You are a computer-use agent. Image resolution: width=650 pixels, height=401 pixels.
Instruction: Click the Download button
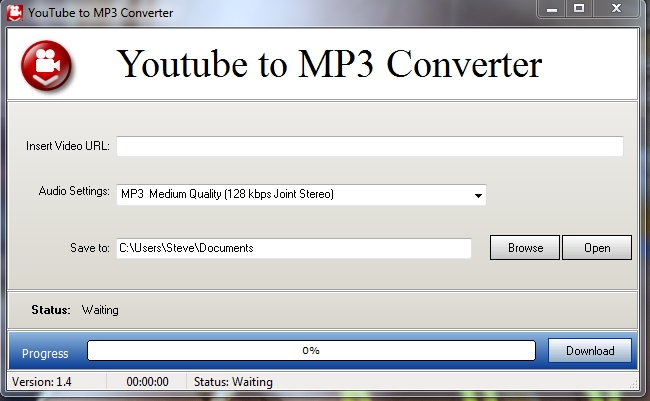pyautogui.click(x=590, y=351)
